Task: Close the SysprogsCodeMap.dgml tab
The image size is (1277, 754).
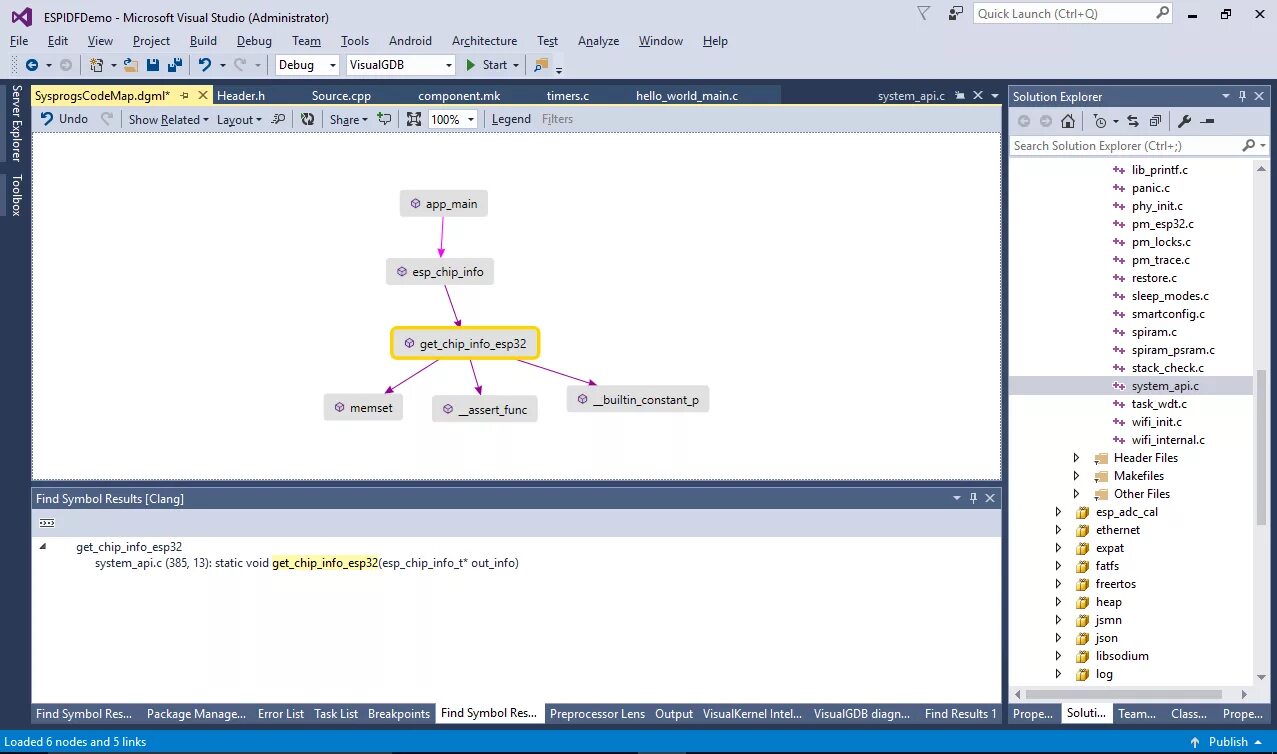Action: coord(202,96)
